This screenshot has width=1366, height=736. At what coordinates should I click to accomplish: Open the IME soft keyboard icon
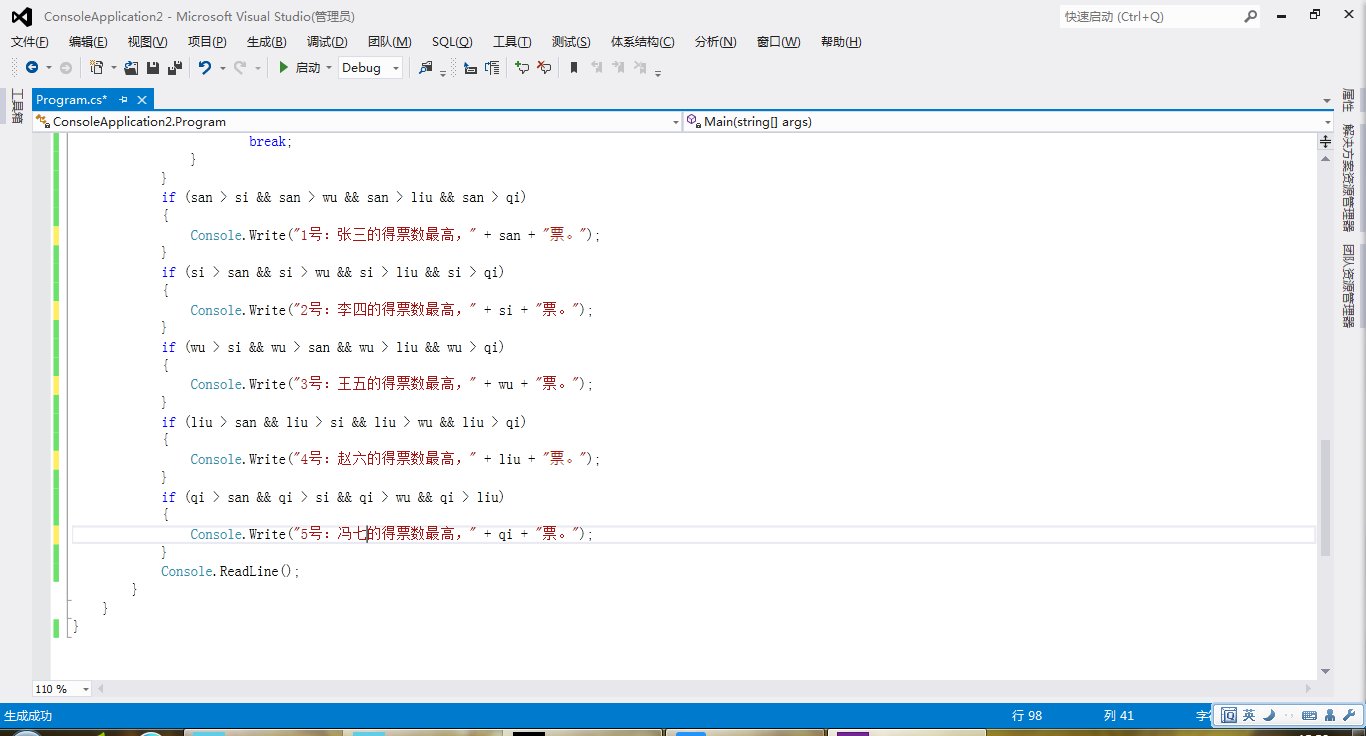coord(1309,715)
